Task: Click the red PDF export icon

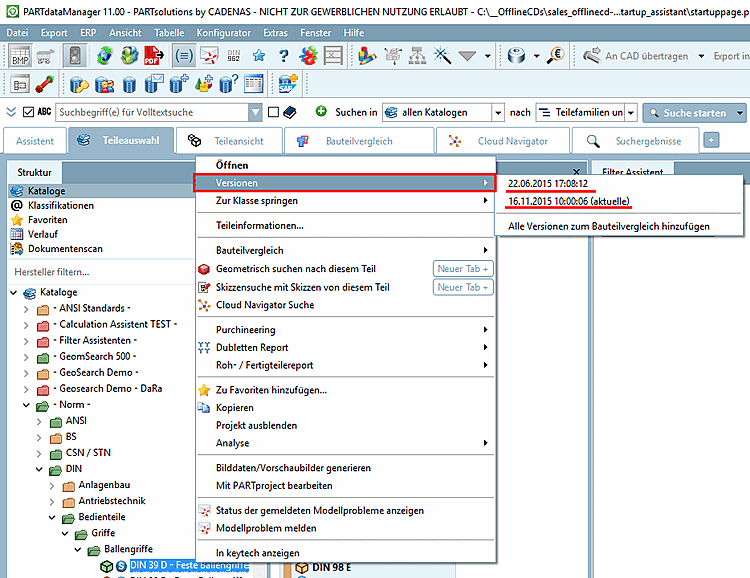Action: (154, 56)
